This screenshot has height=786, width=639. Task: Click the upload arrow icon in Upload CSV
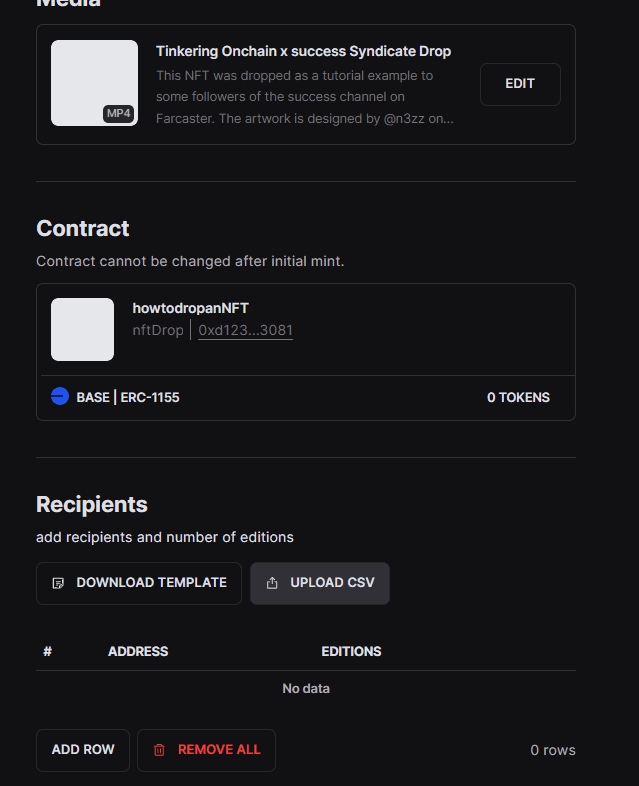tap(272, 583)
